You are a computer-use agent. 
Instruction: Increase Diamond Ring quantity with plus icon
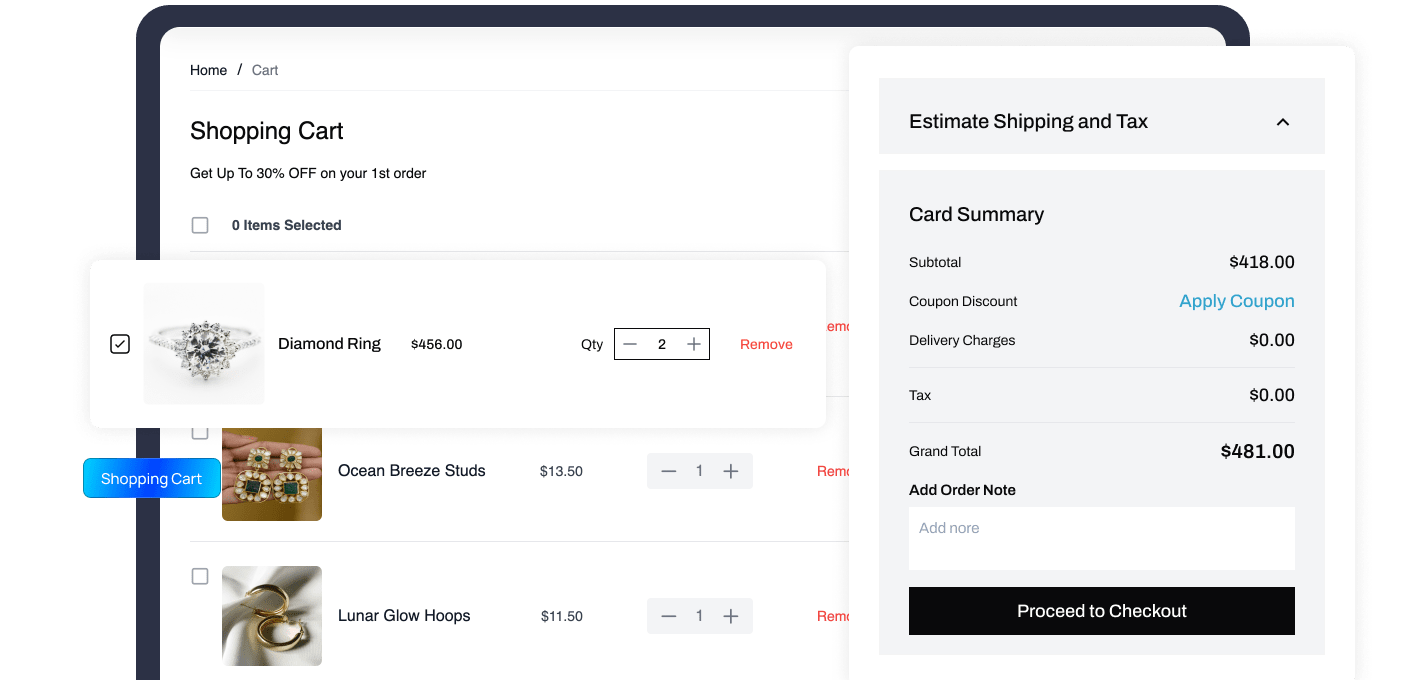(694, 344)
